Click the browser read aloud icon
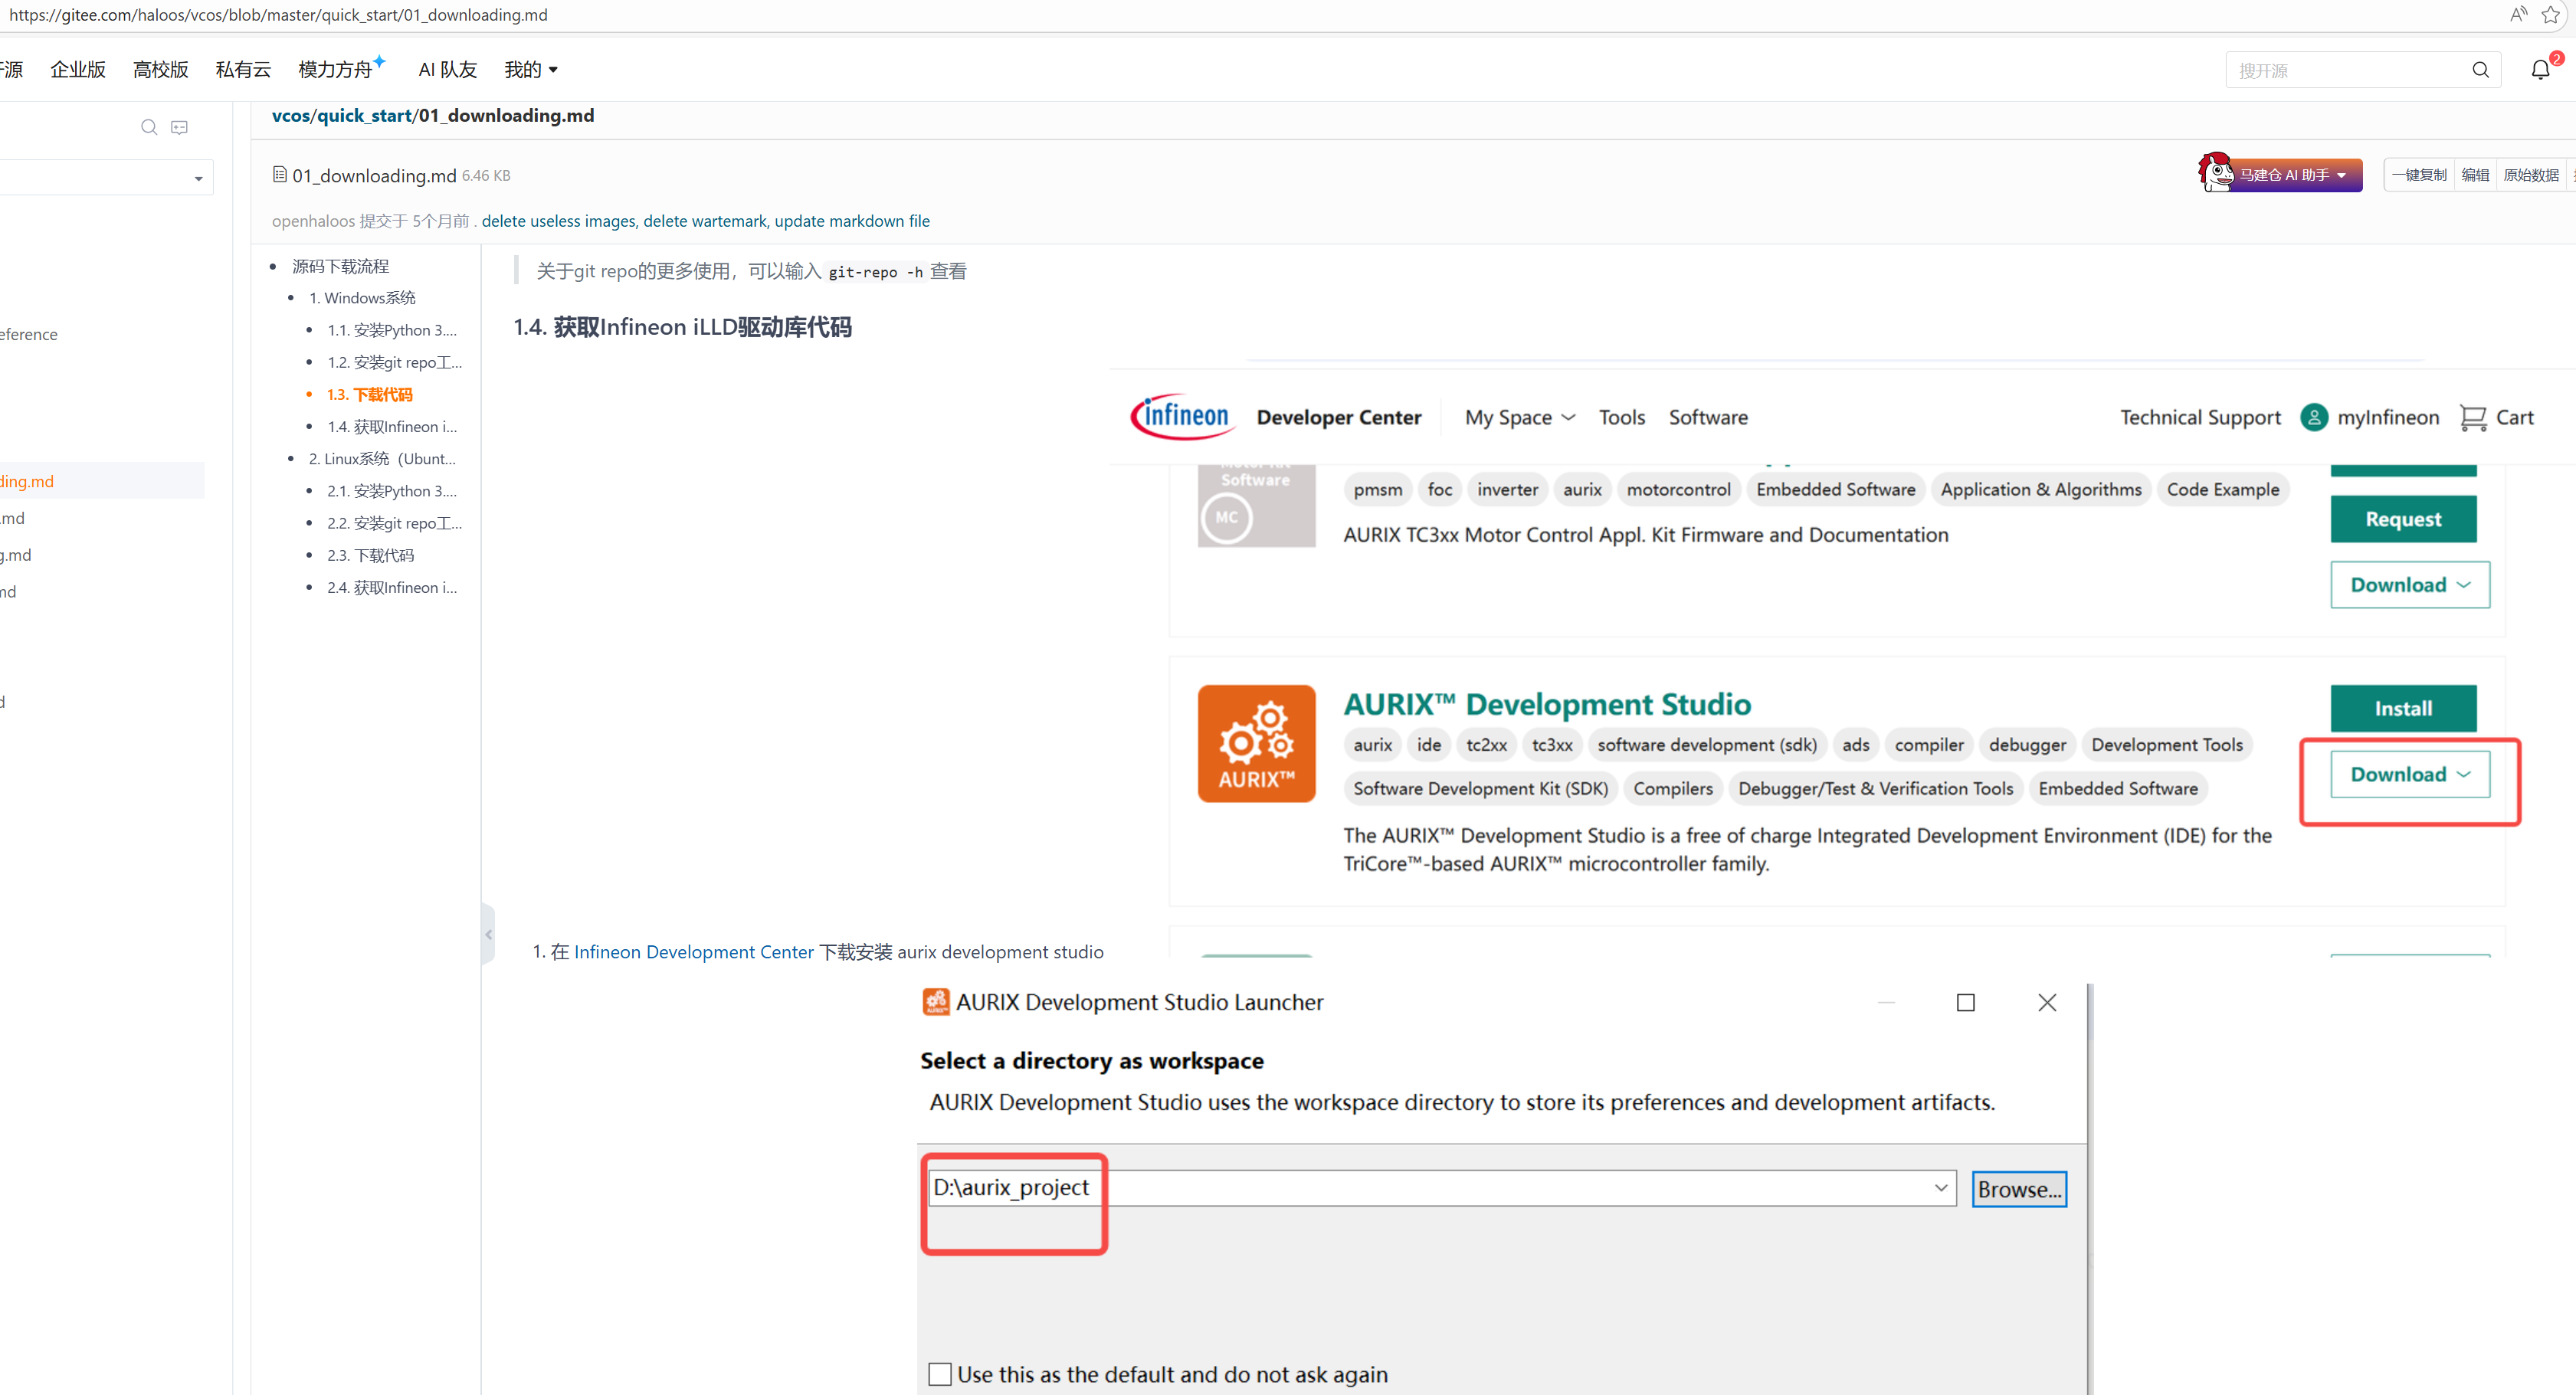Image resolution: width=2576 pixels, height=1395 pixels. 2518,15
